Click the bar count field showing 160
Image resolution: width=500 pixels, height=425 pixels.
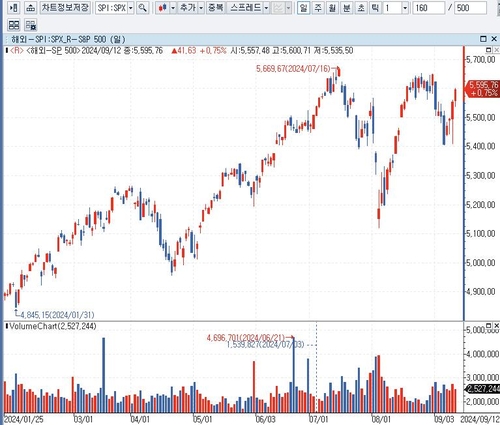(428, 8)
